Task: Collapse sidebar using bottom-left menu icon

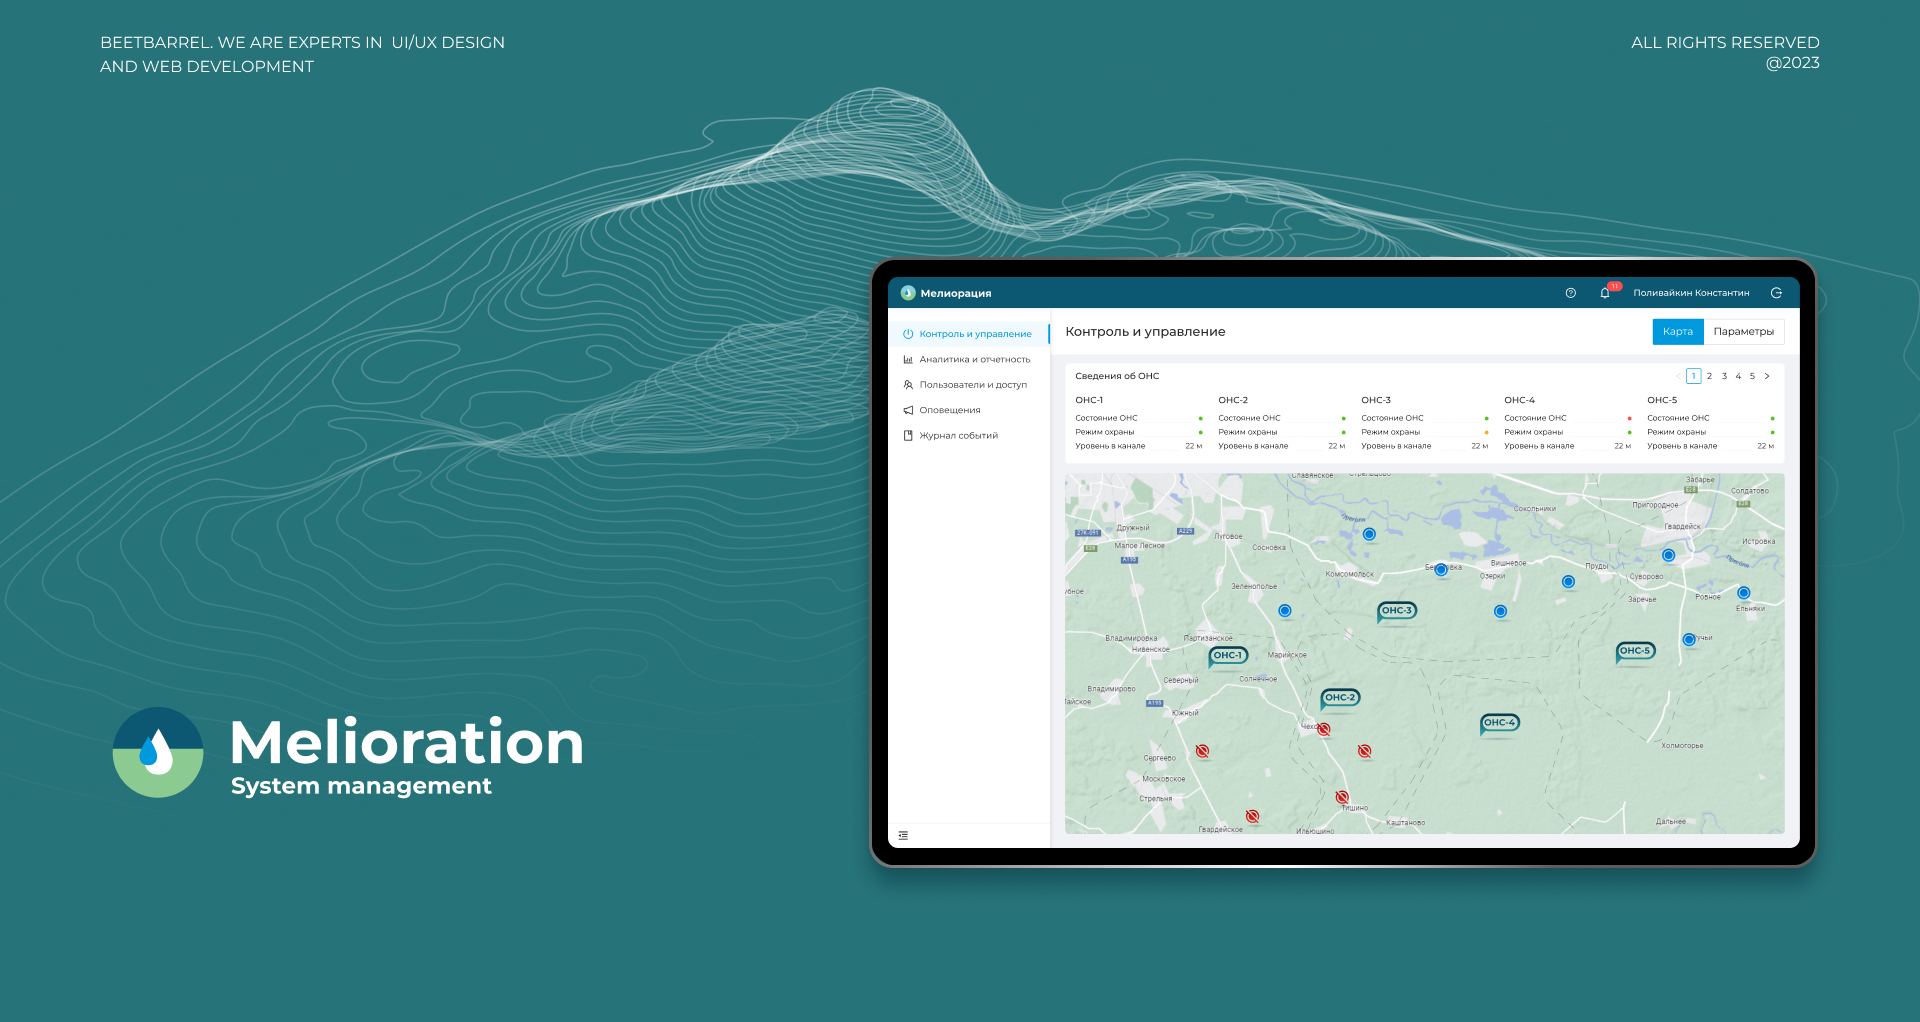Action: click(x=903, y=835)
